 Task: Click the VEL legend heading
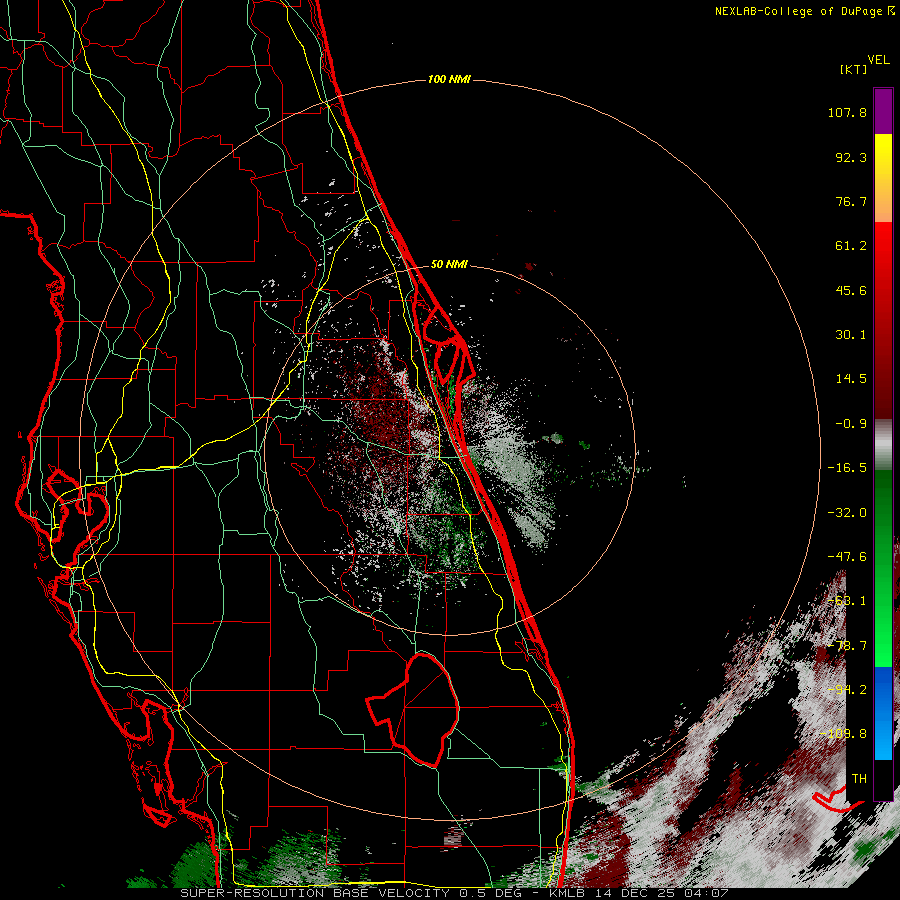point(878,60)
